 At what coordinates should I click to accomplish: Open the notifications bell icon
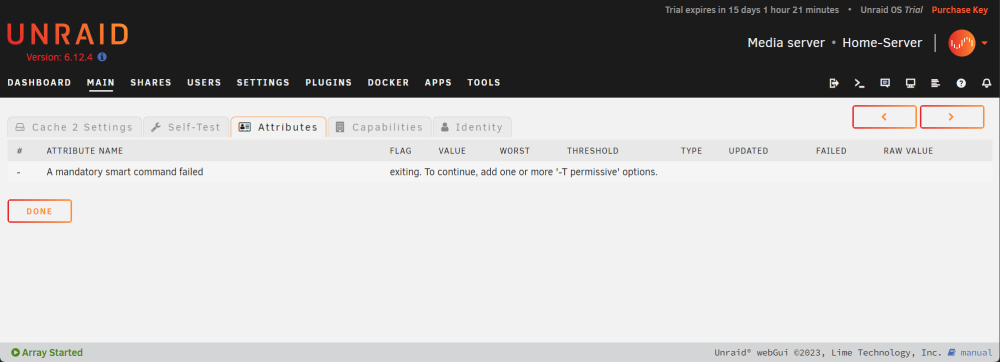987,83
